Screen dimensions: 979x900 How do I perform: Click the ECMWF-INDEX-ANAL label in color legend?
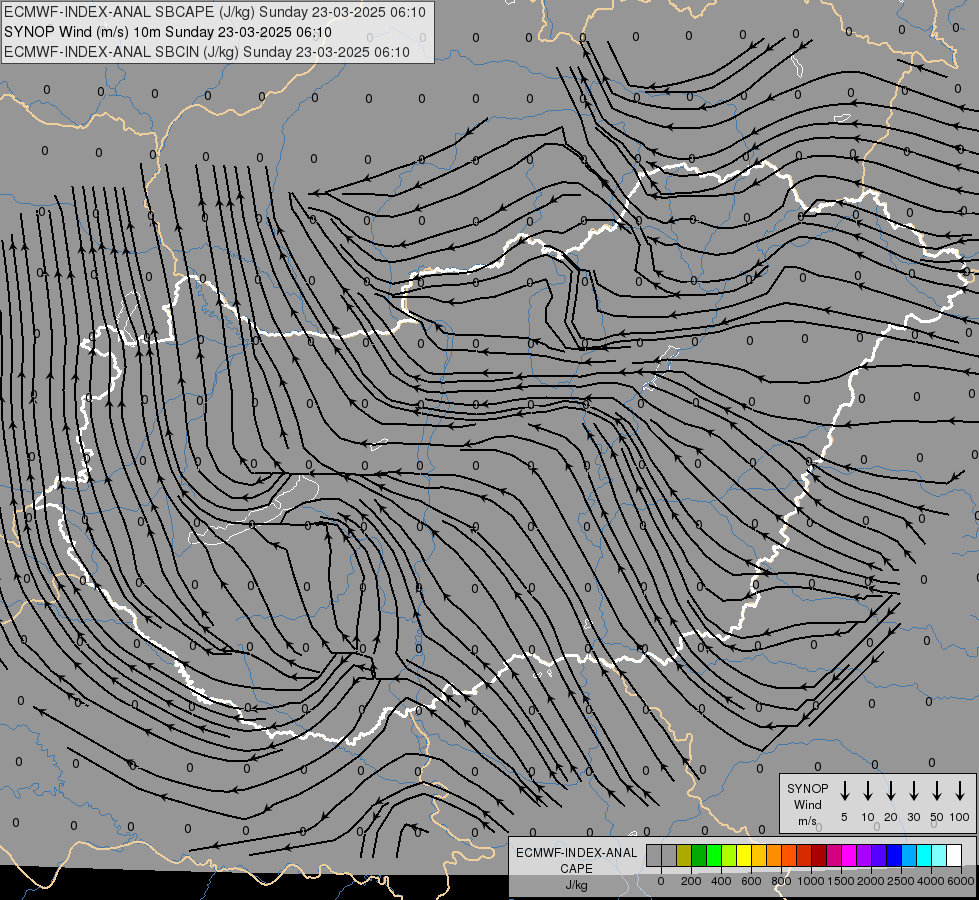pyautogui.click(x=576, y=853)
